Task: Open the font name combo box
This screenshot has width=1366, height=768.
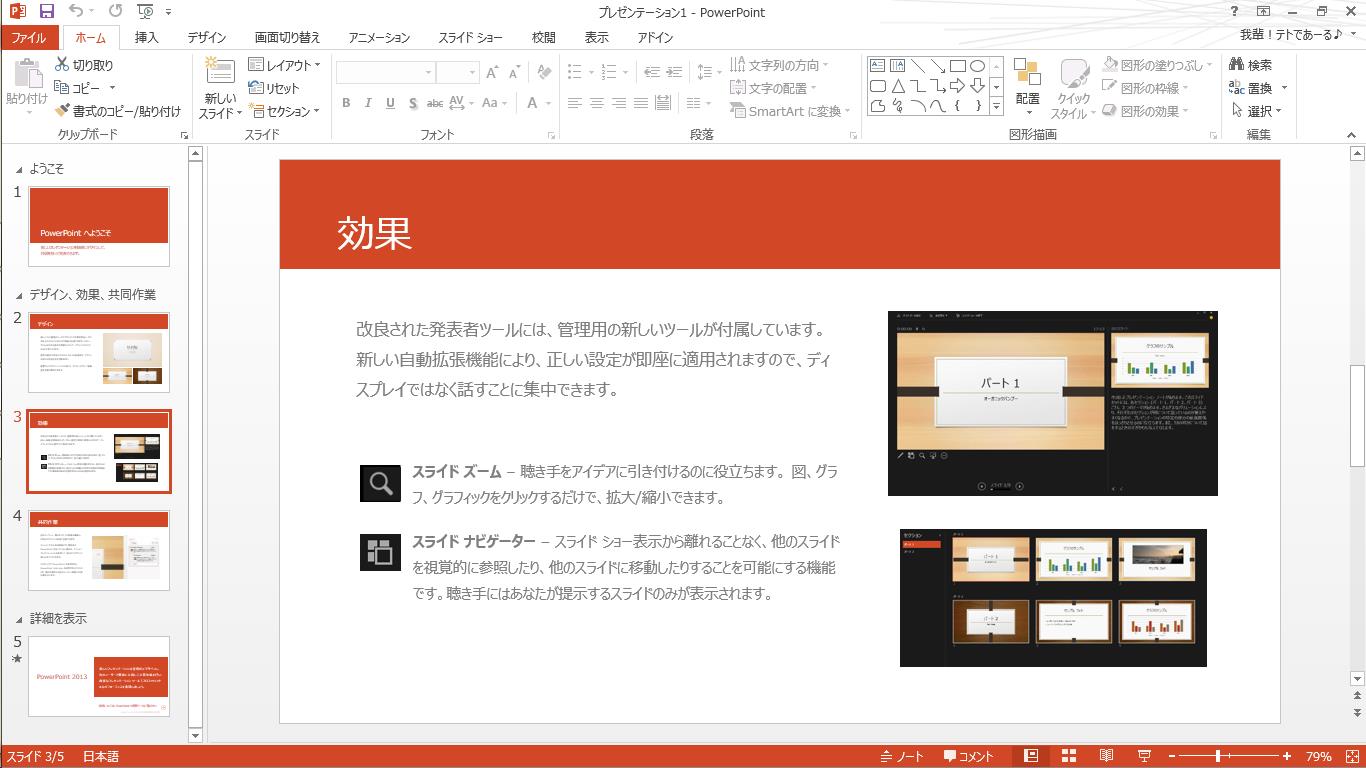Action: pyautogui.click(x=385, y=73)
